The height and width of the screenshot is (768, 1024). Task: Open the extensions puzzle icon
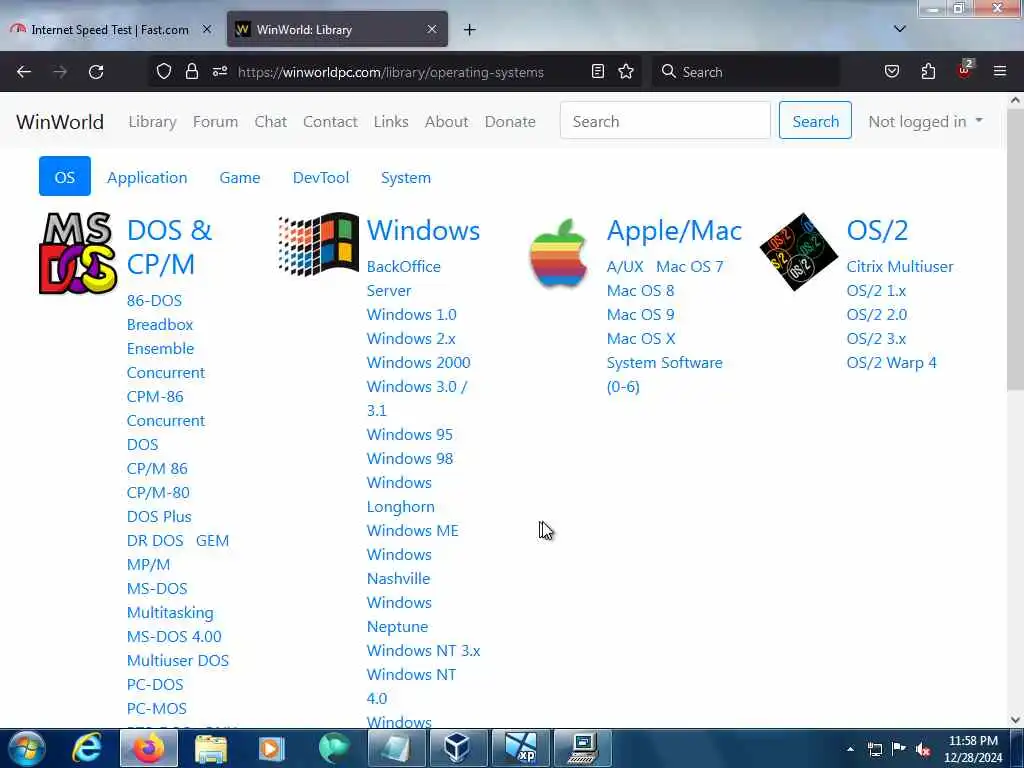pyautogui.click(x=928, y=72)
